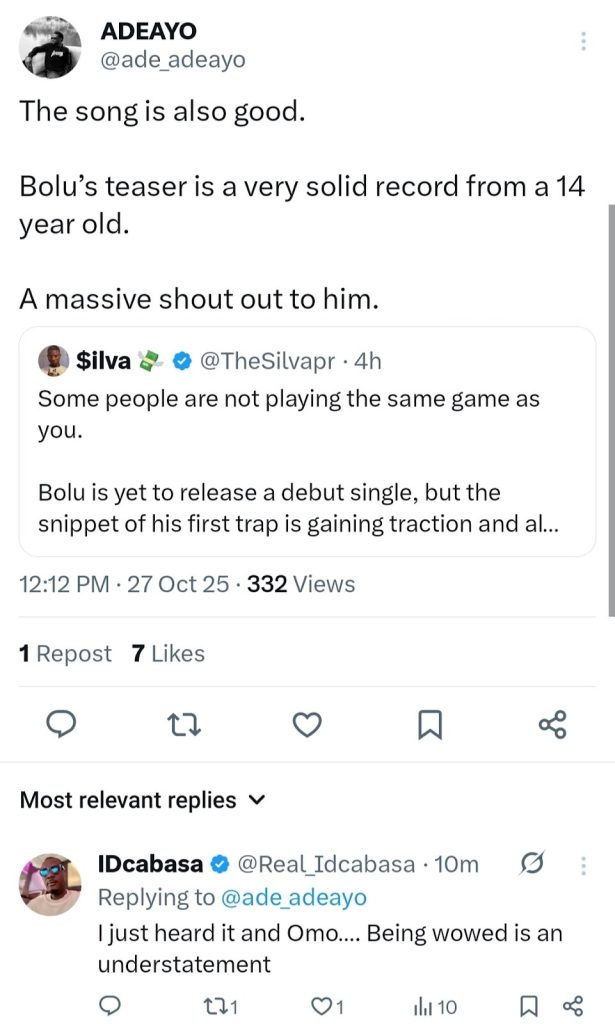Image resolution: width=615 pixels, height=1024 pixels.
Task: Open ADEAYO's profile picture
Action: pos(51,47)
